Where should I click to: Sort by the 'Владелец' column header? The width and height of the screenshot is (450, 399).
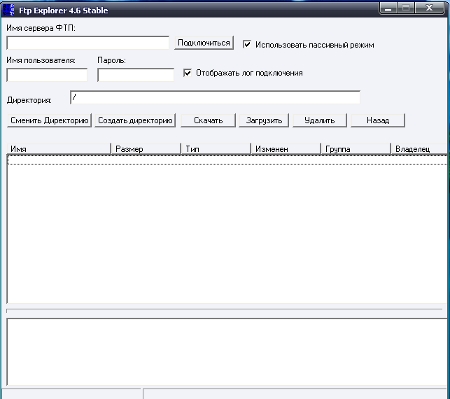tap(419, 149)
